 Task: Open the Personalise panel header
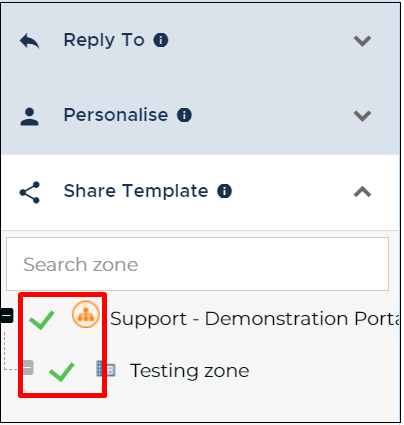(200, 116)
